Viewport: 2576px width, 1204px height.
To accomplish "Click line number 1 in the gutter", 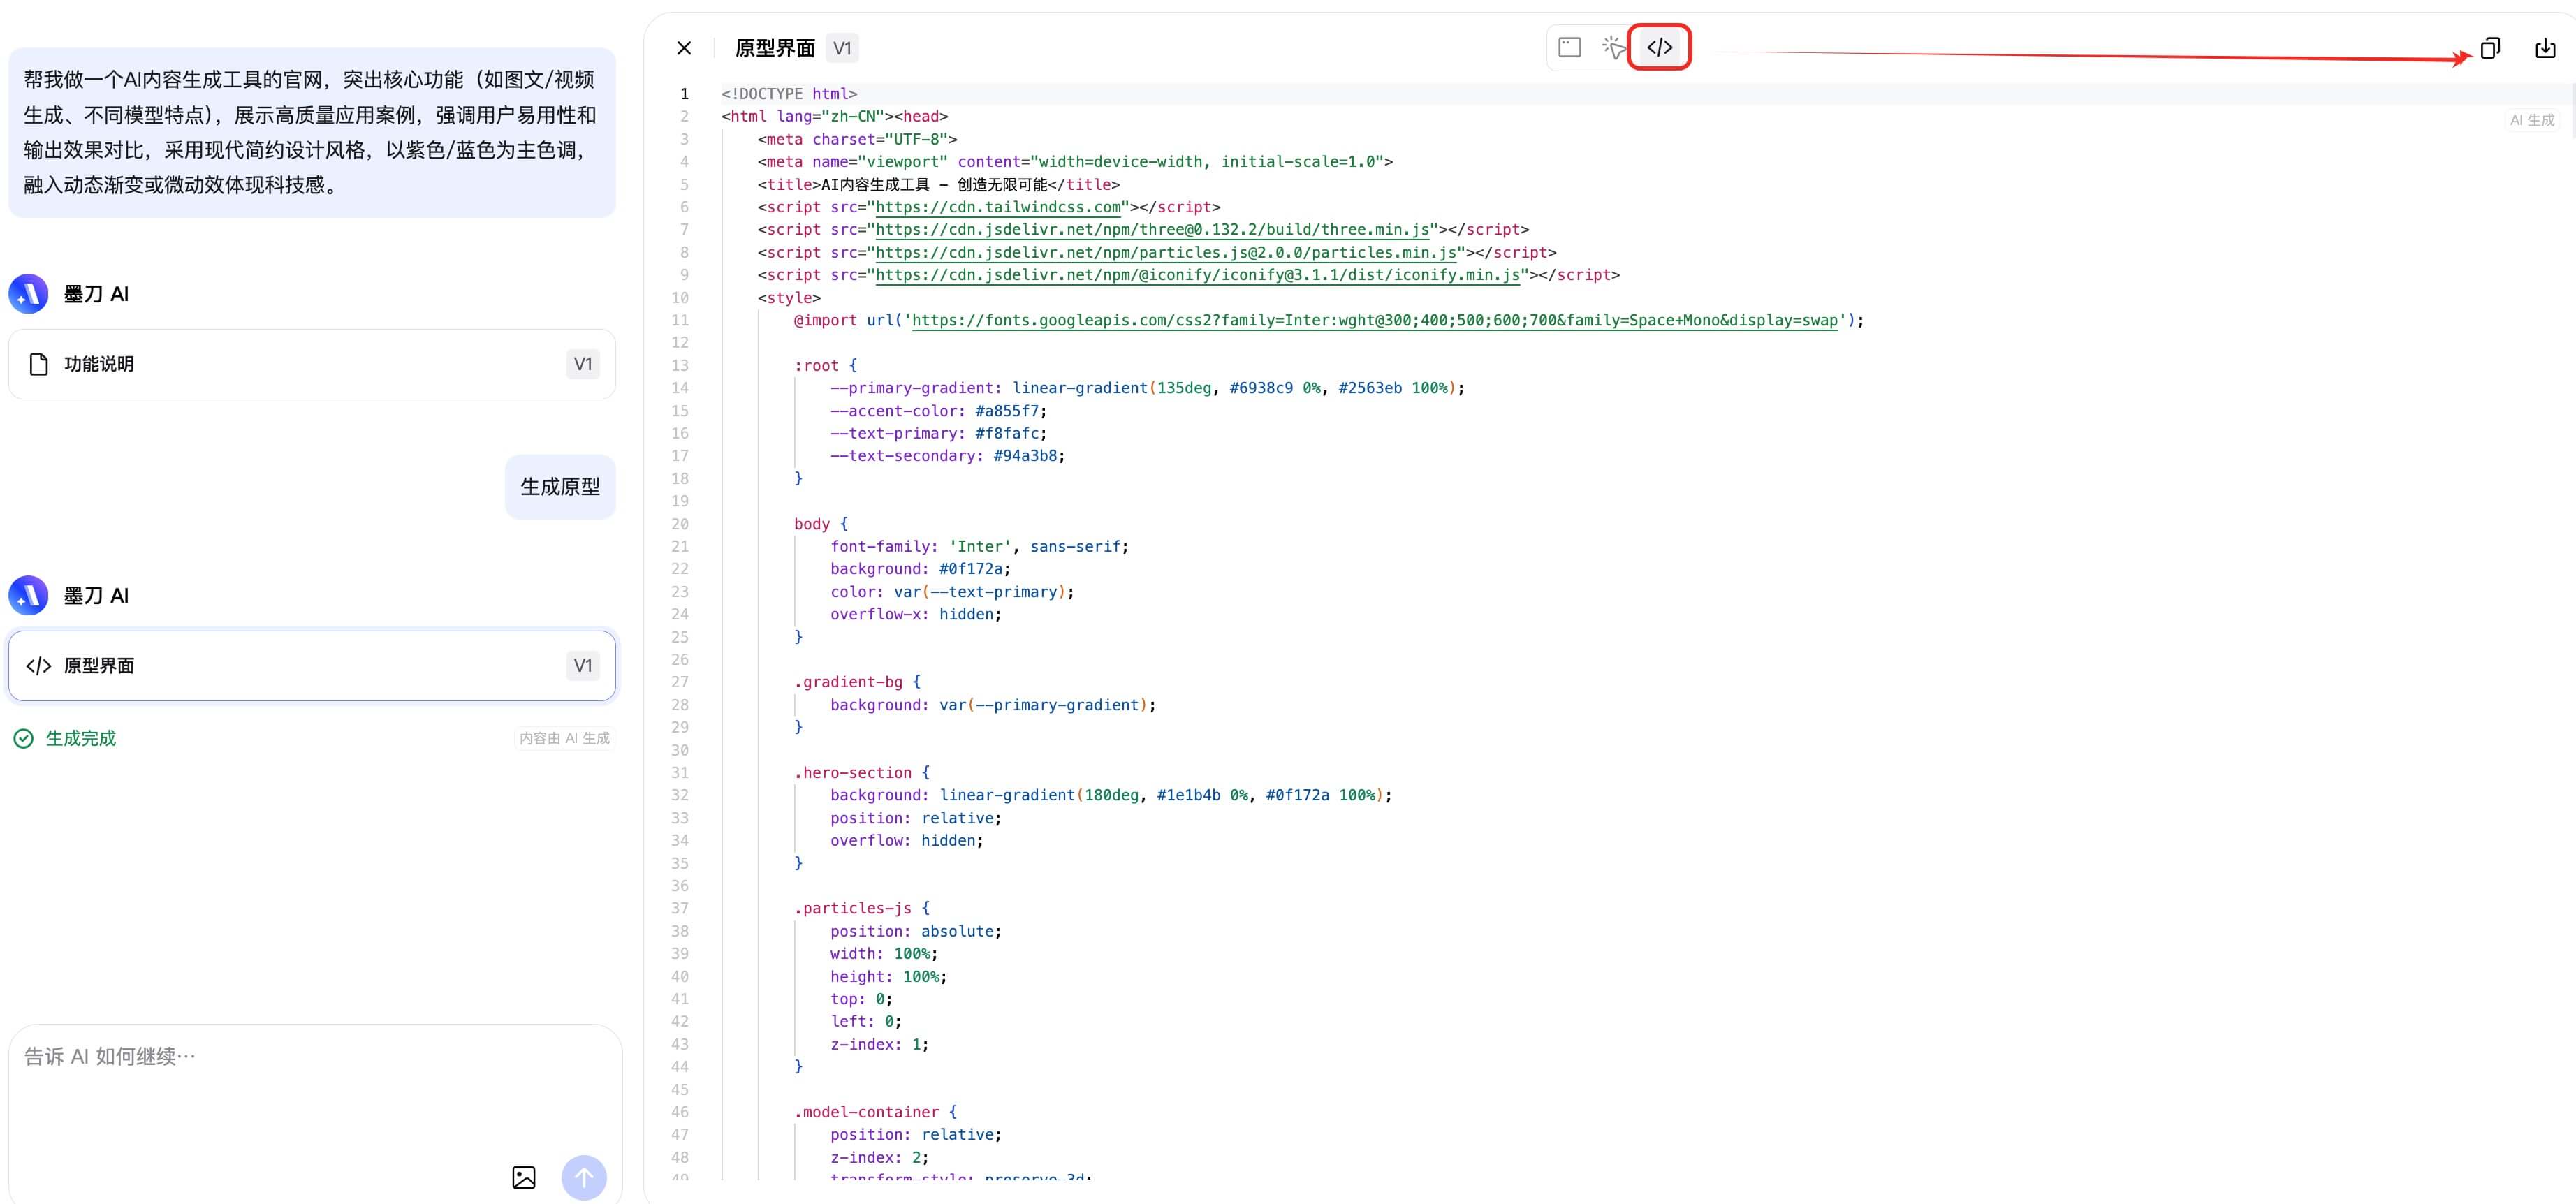I will point(684,94).
